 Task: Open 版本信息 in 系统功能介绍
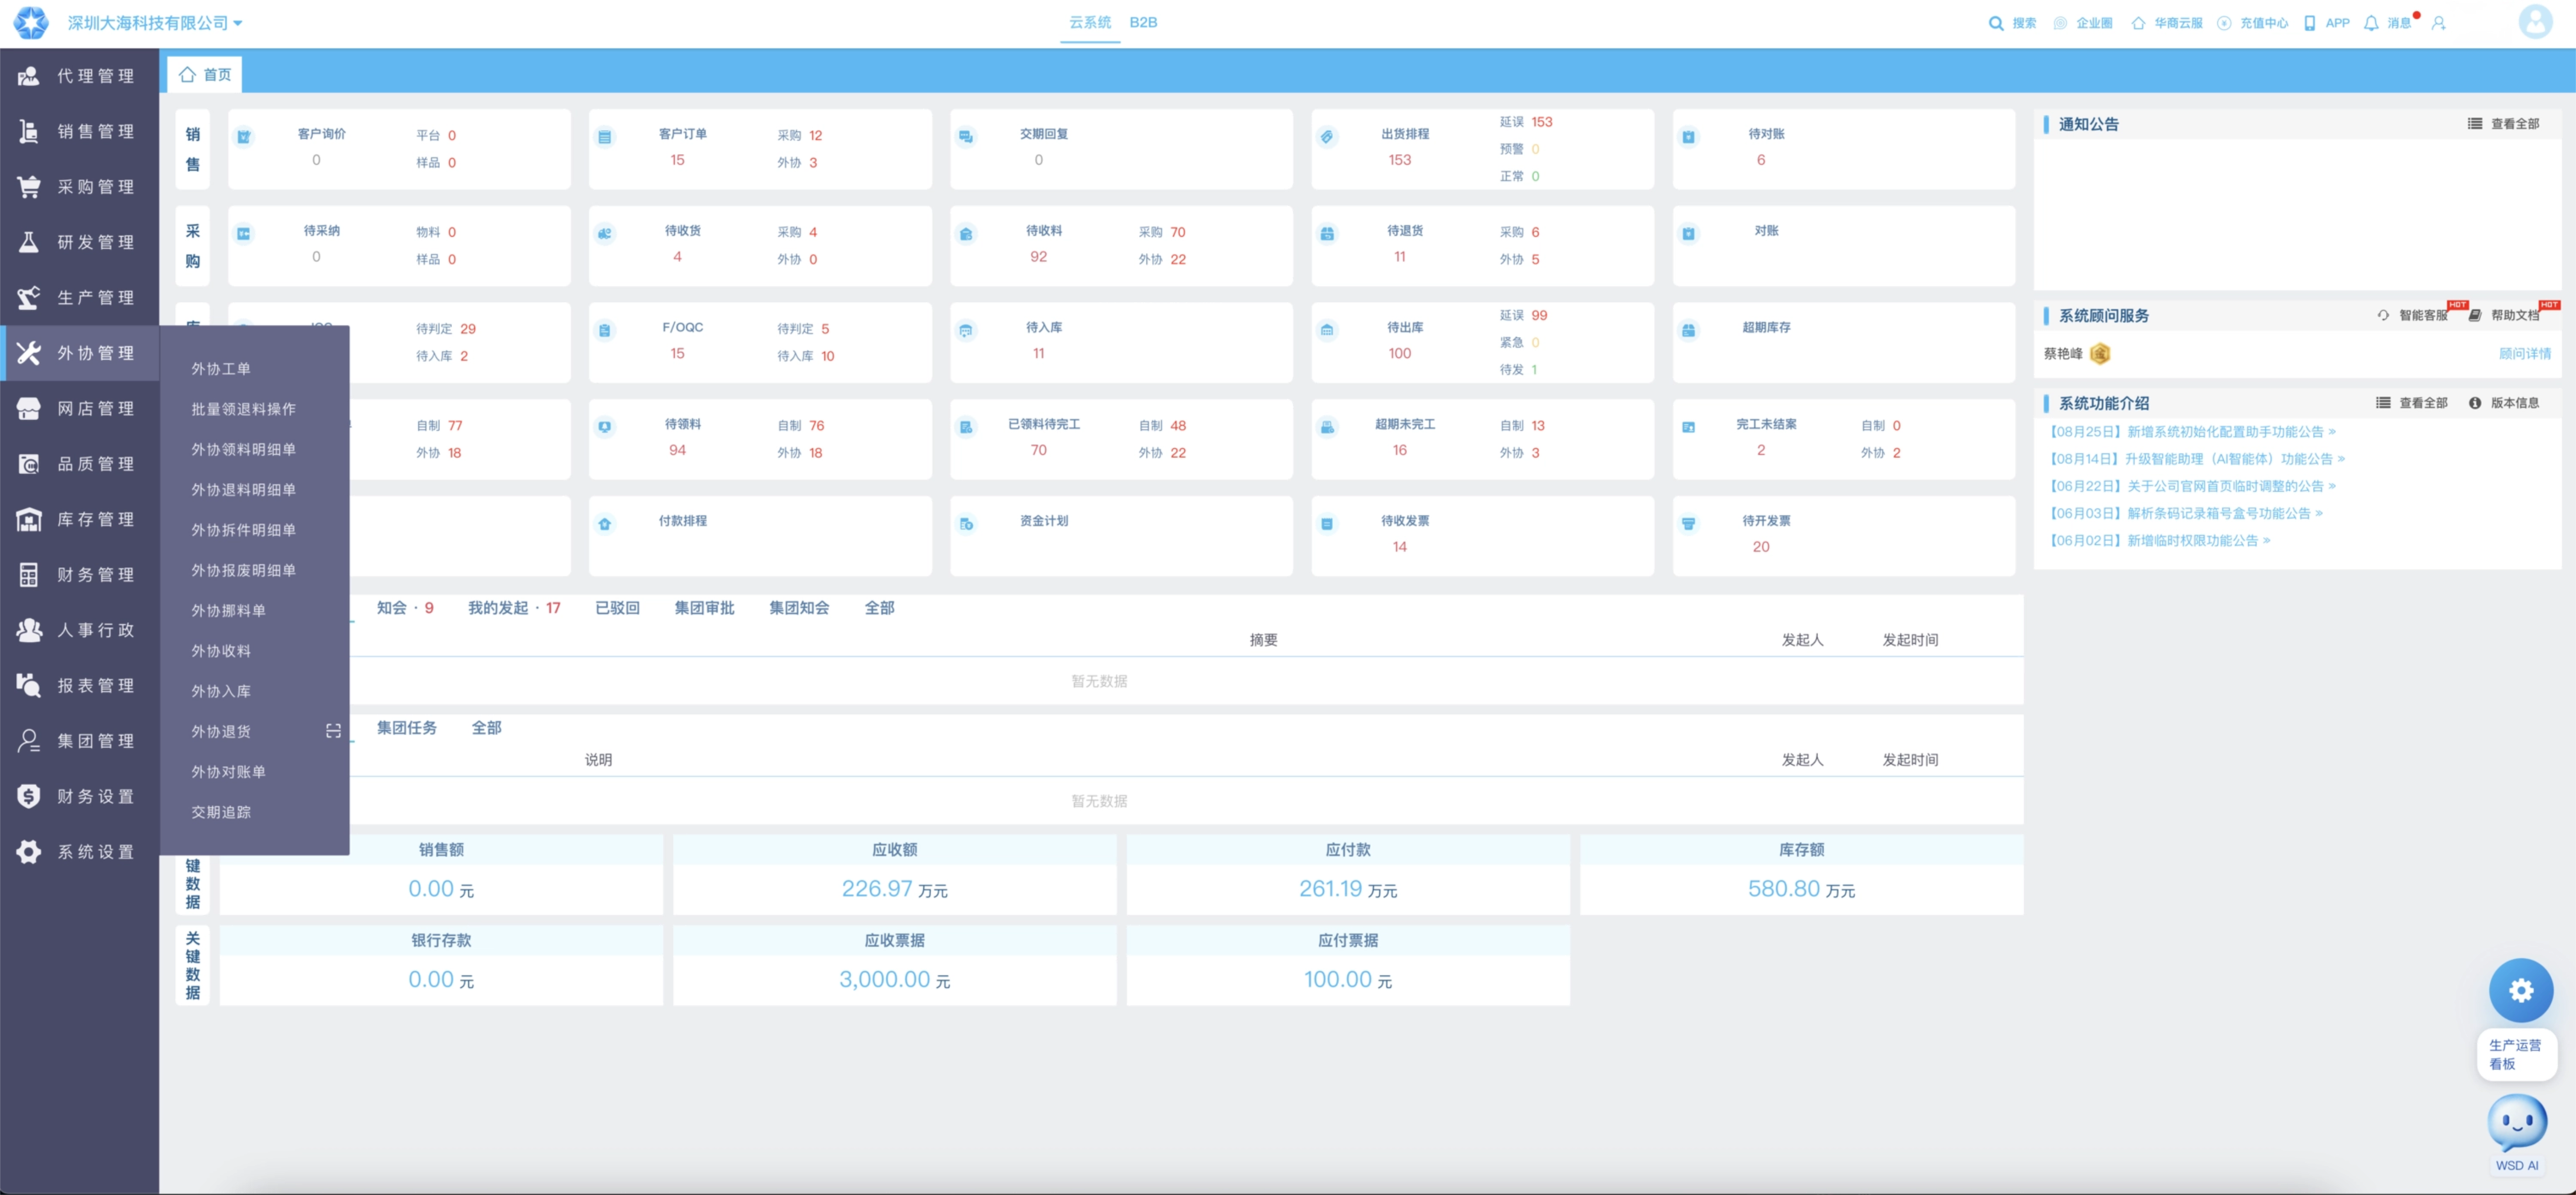[x=2503, y=403]
